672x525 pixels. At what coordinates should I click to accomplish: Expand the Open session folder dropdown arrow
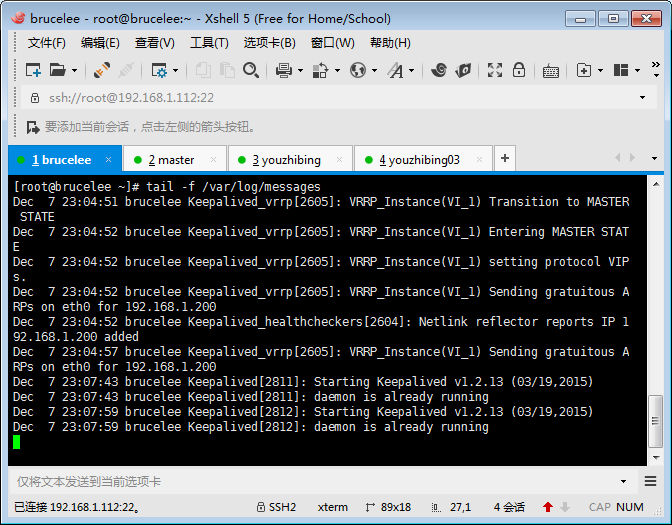click(x=74, y=70)
